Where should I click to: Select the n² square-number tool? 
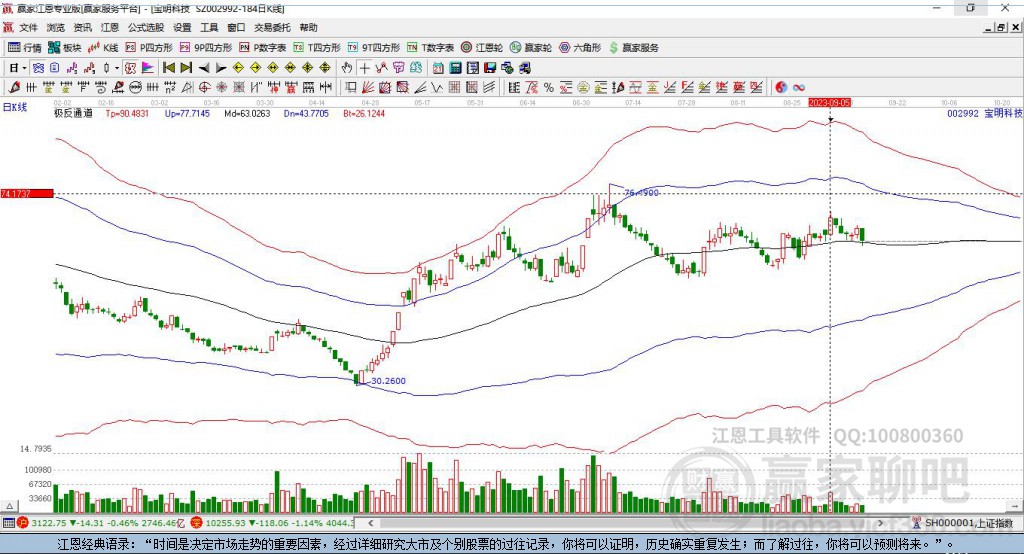[170, 87]
